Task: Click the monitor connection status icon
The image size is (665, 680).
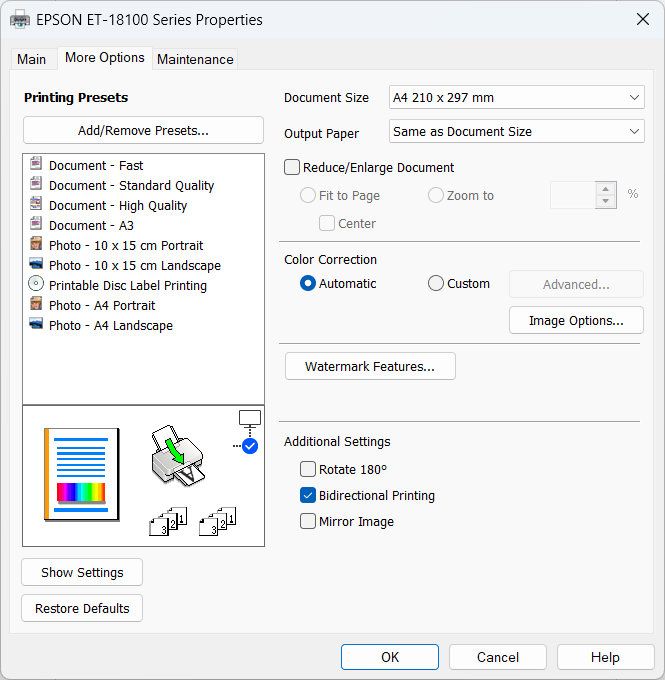Action: [x=250, y=418]
